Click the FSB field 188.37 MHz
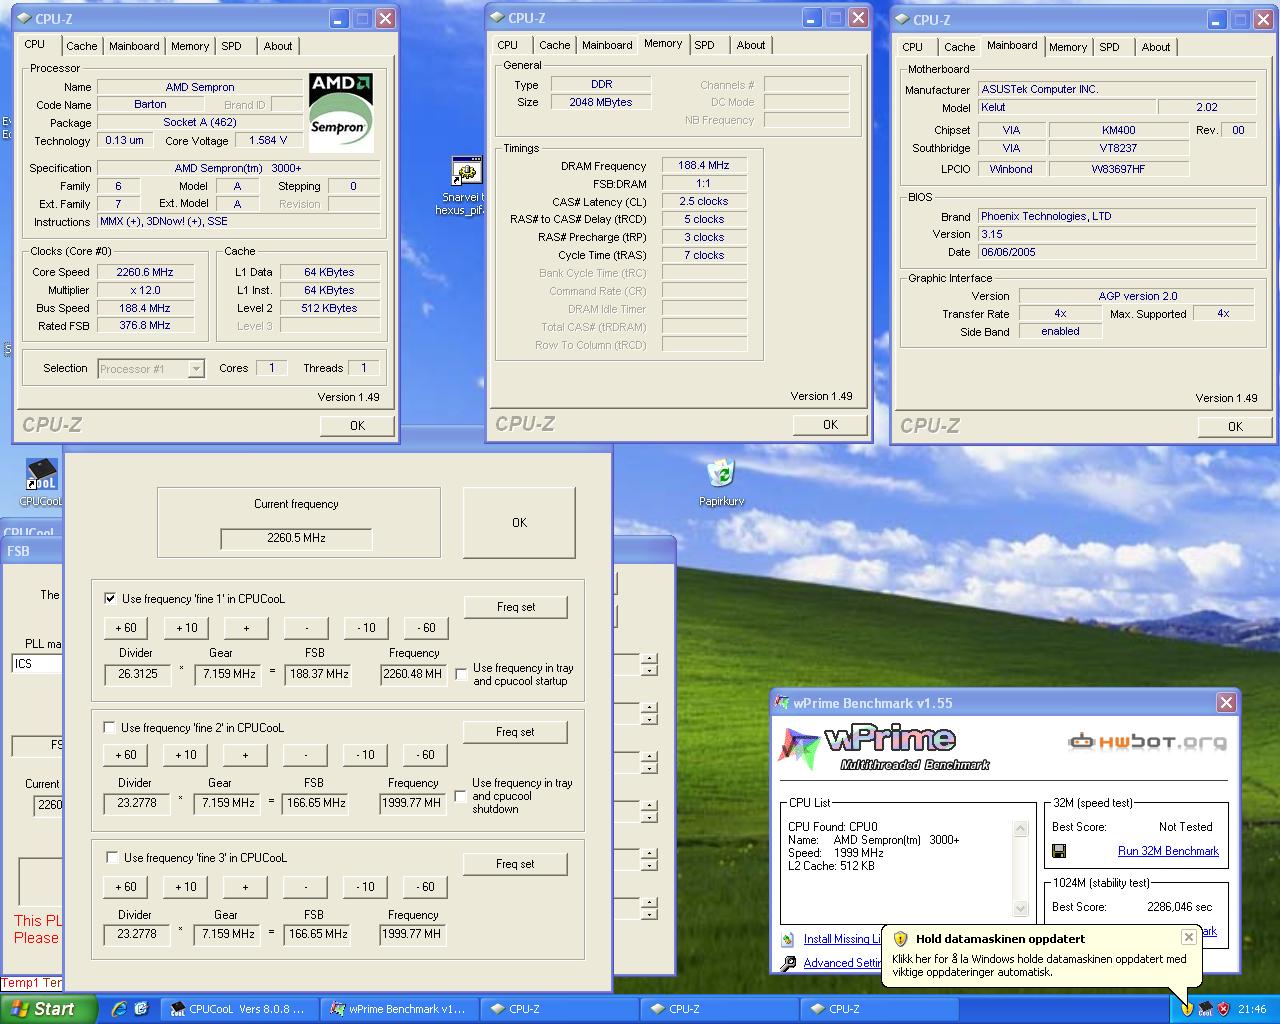 (316, 674)
